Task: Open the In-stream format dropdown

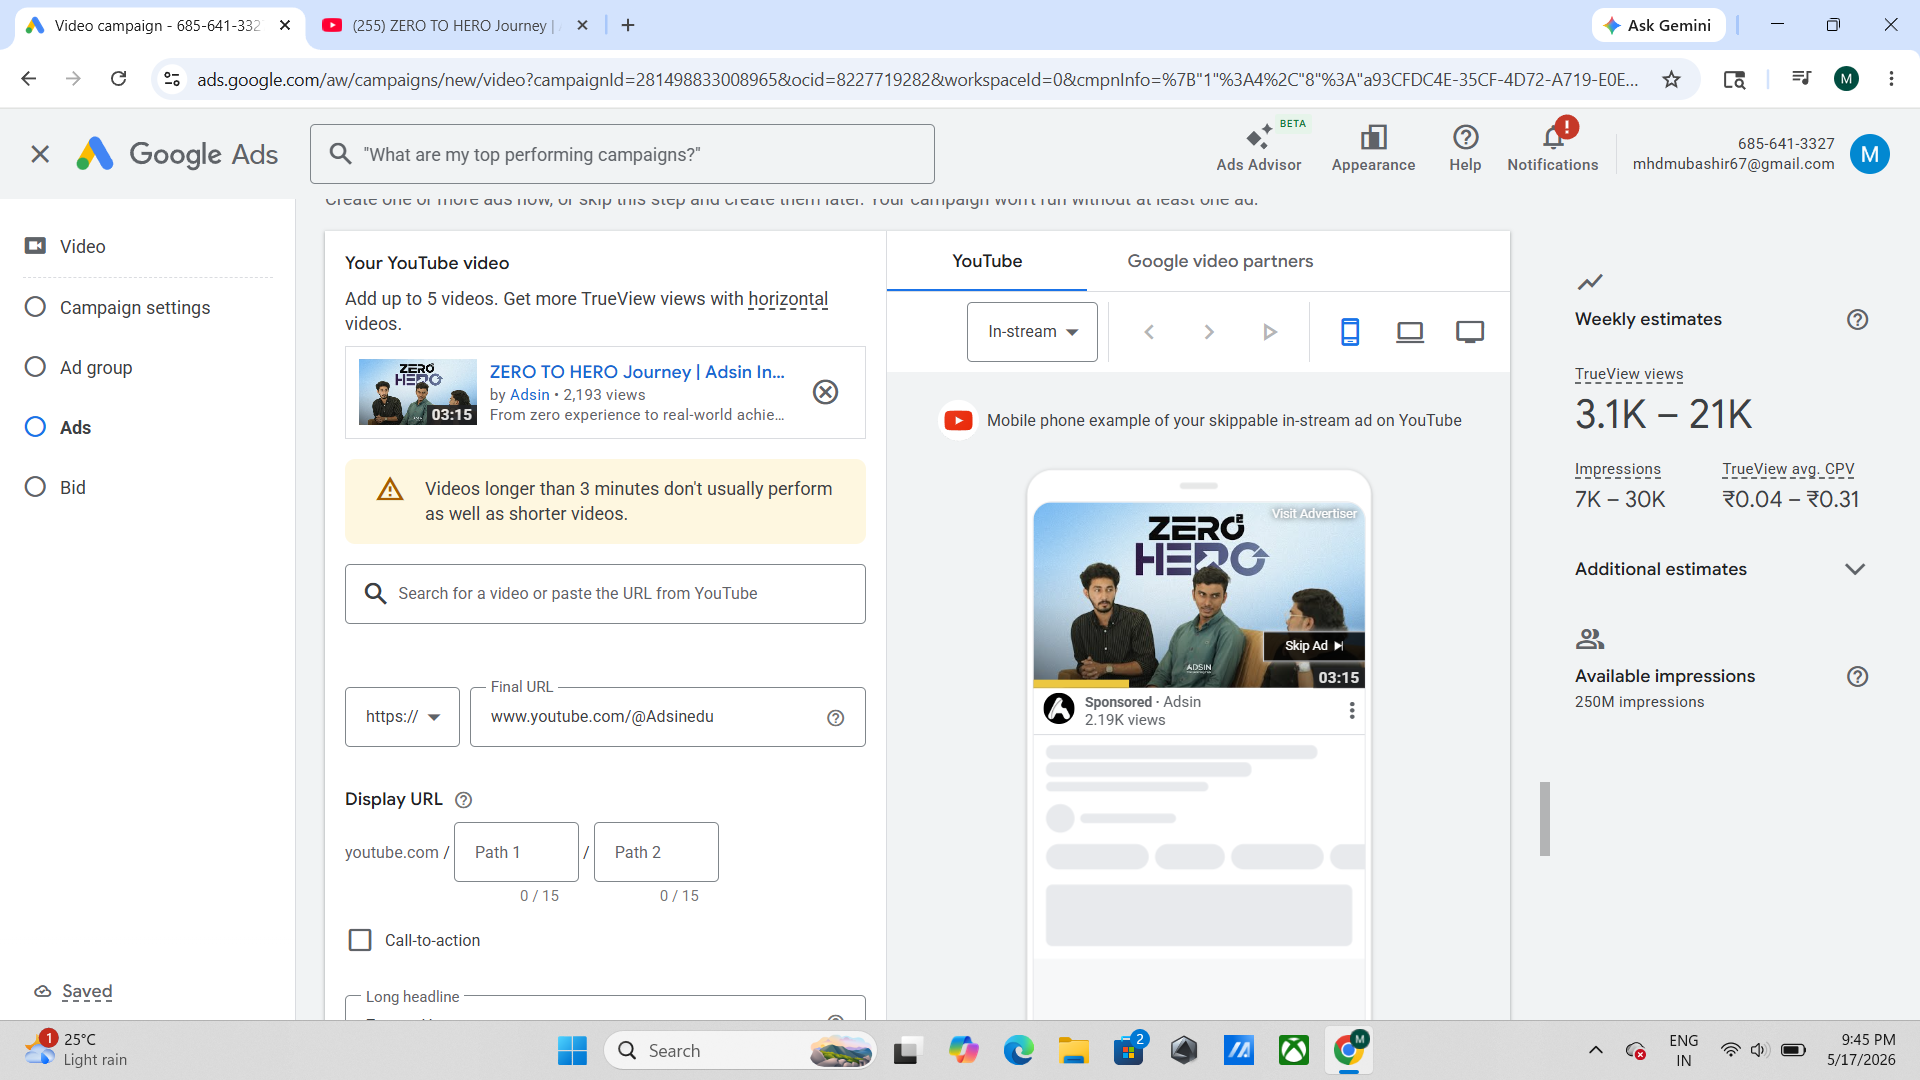Action: (1032, 332)
